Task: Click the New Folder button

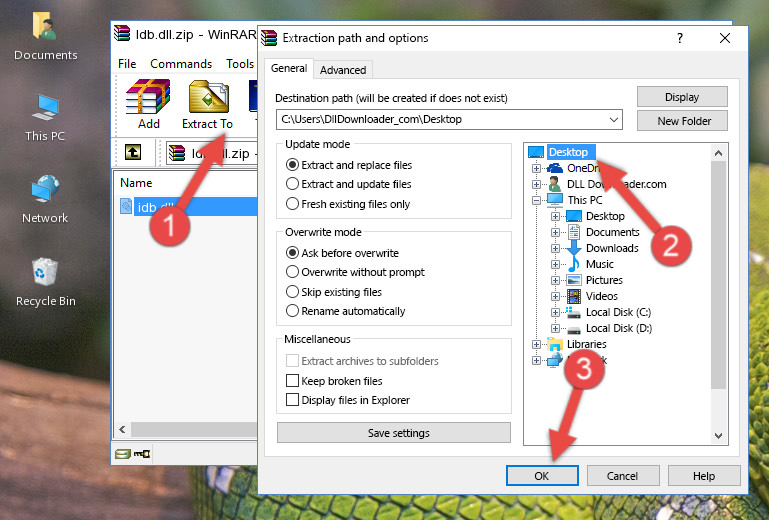Action: tap(682, 121)
